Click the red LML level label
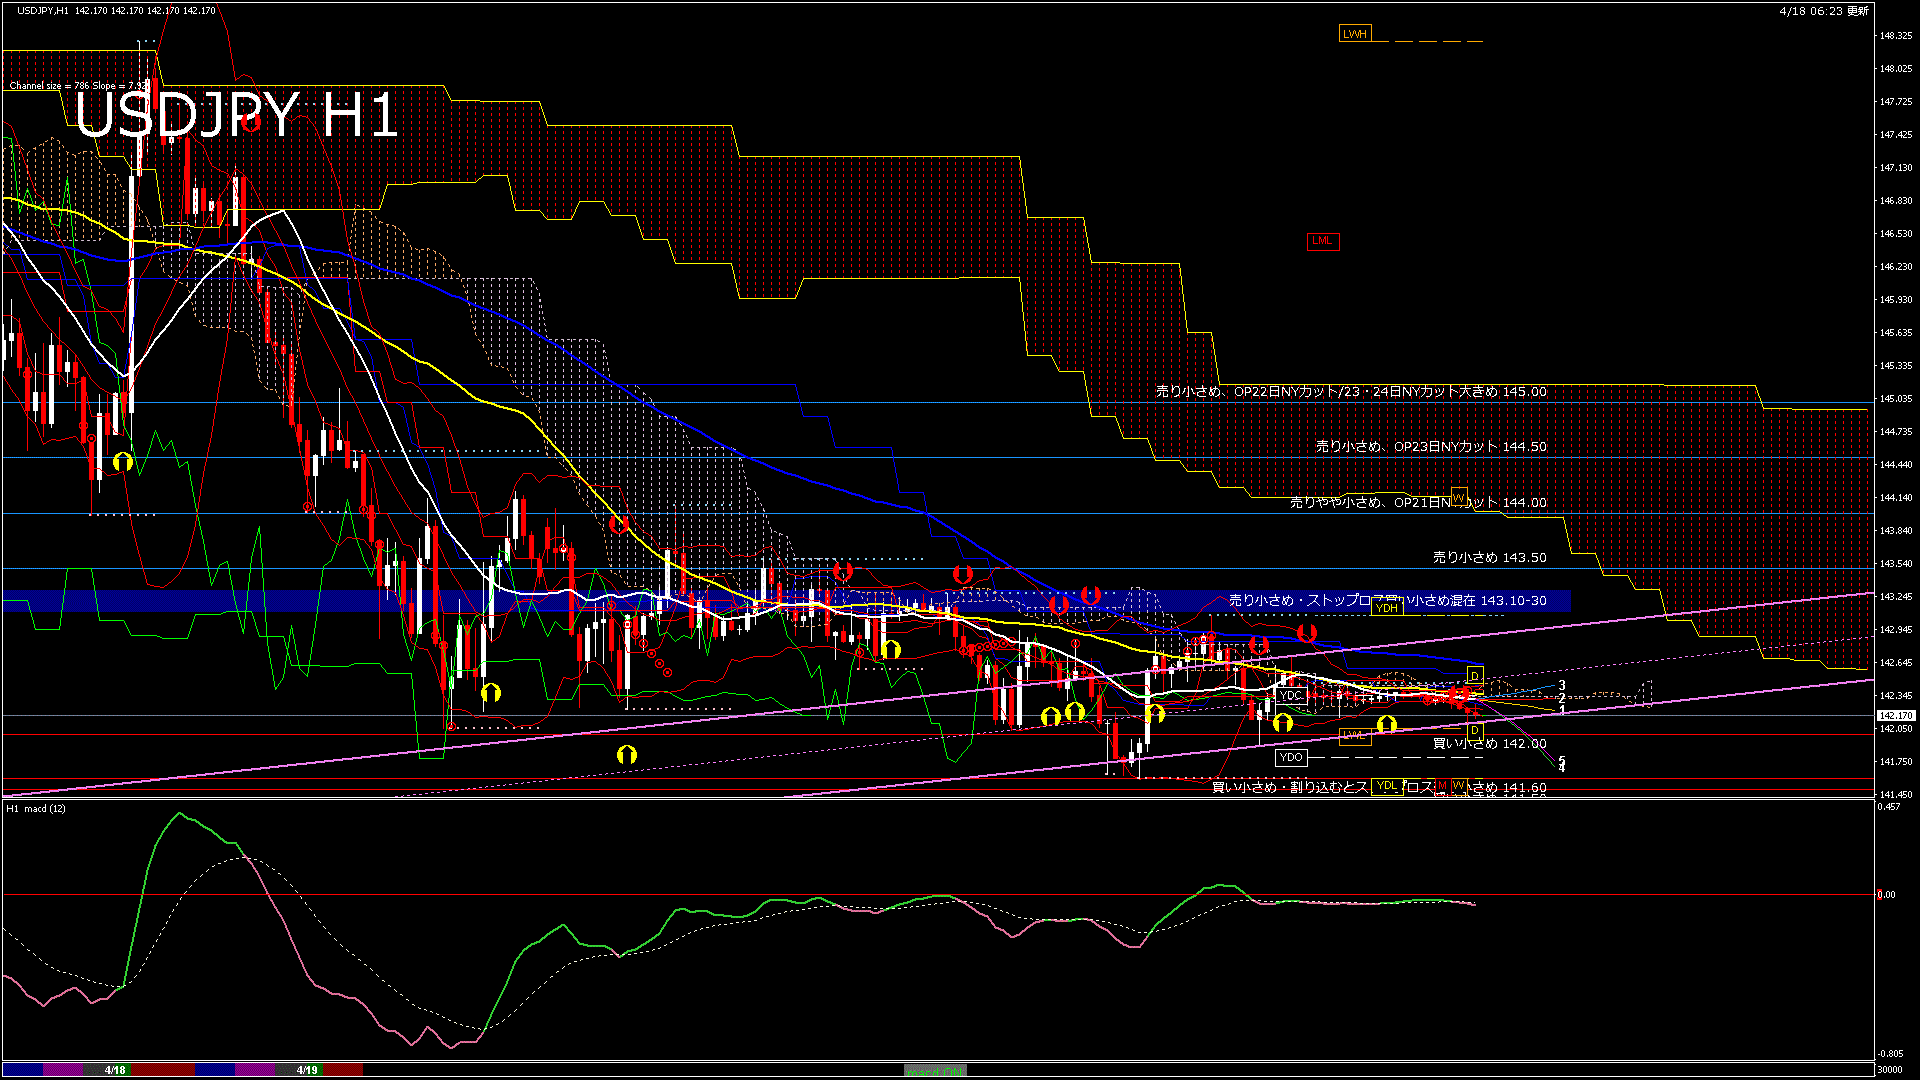Viewport: 1920px width, 1080px height. 1322,241
